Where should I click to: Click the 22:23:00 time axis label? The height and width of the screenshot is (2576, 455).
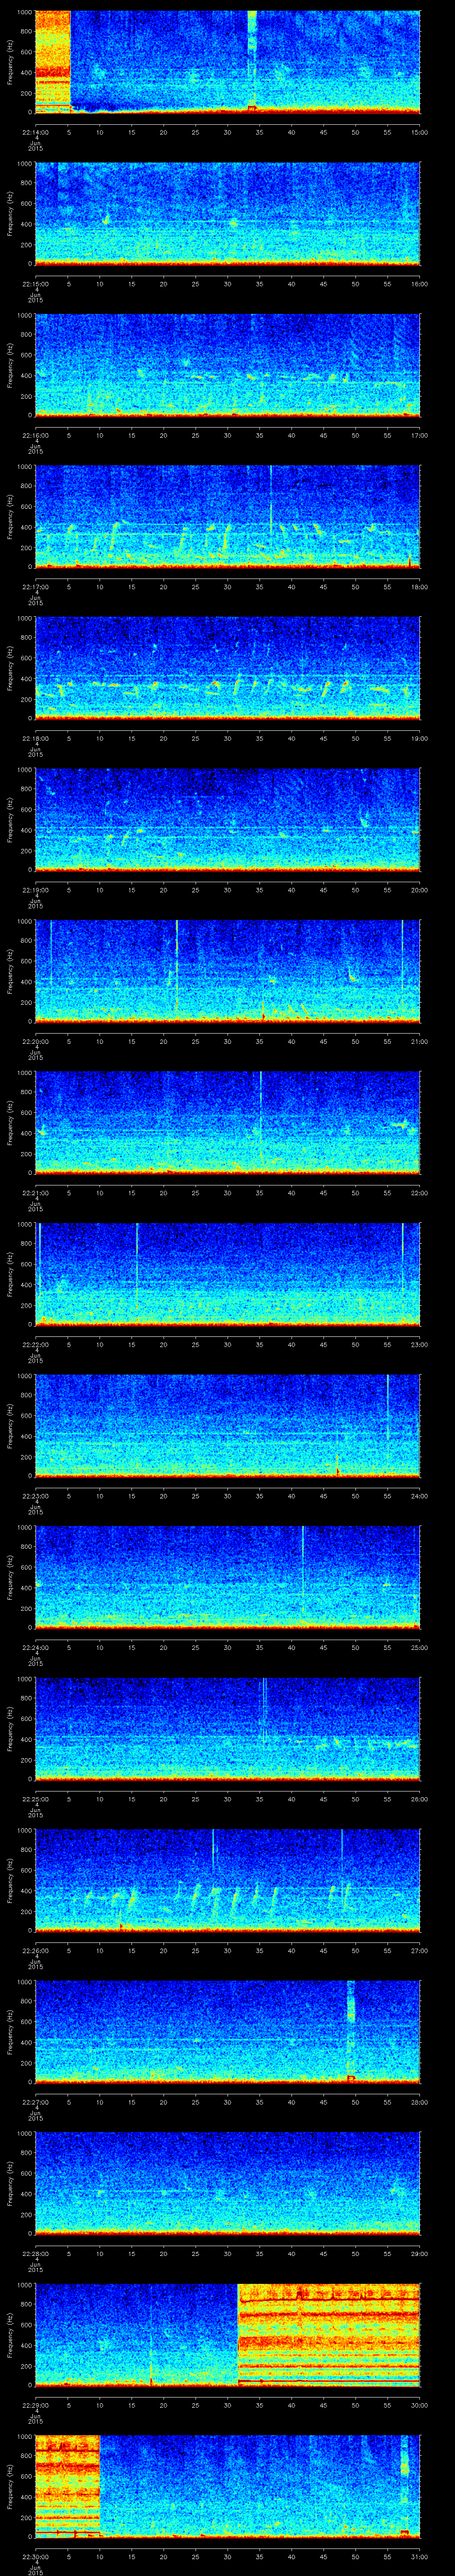click(35, 1496)
